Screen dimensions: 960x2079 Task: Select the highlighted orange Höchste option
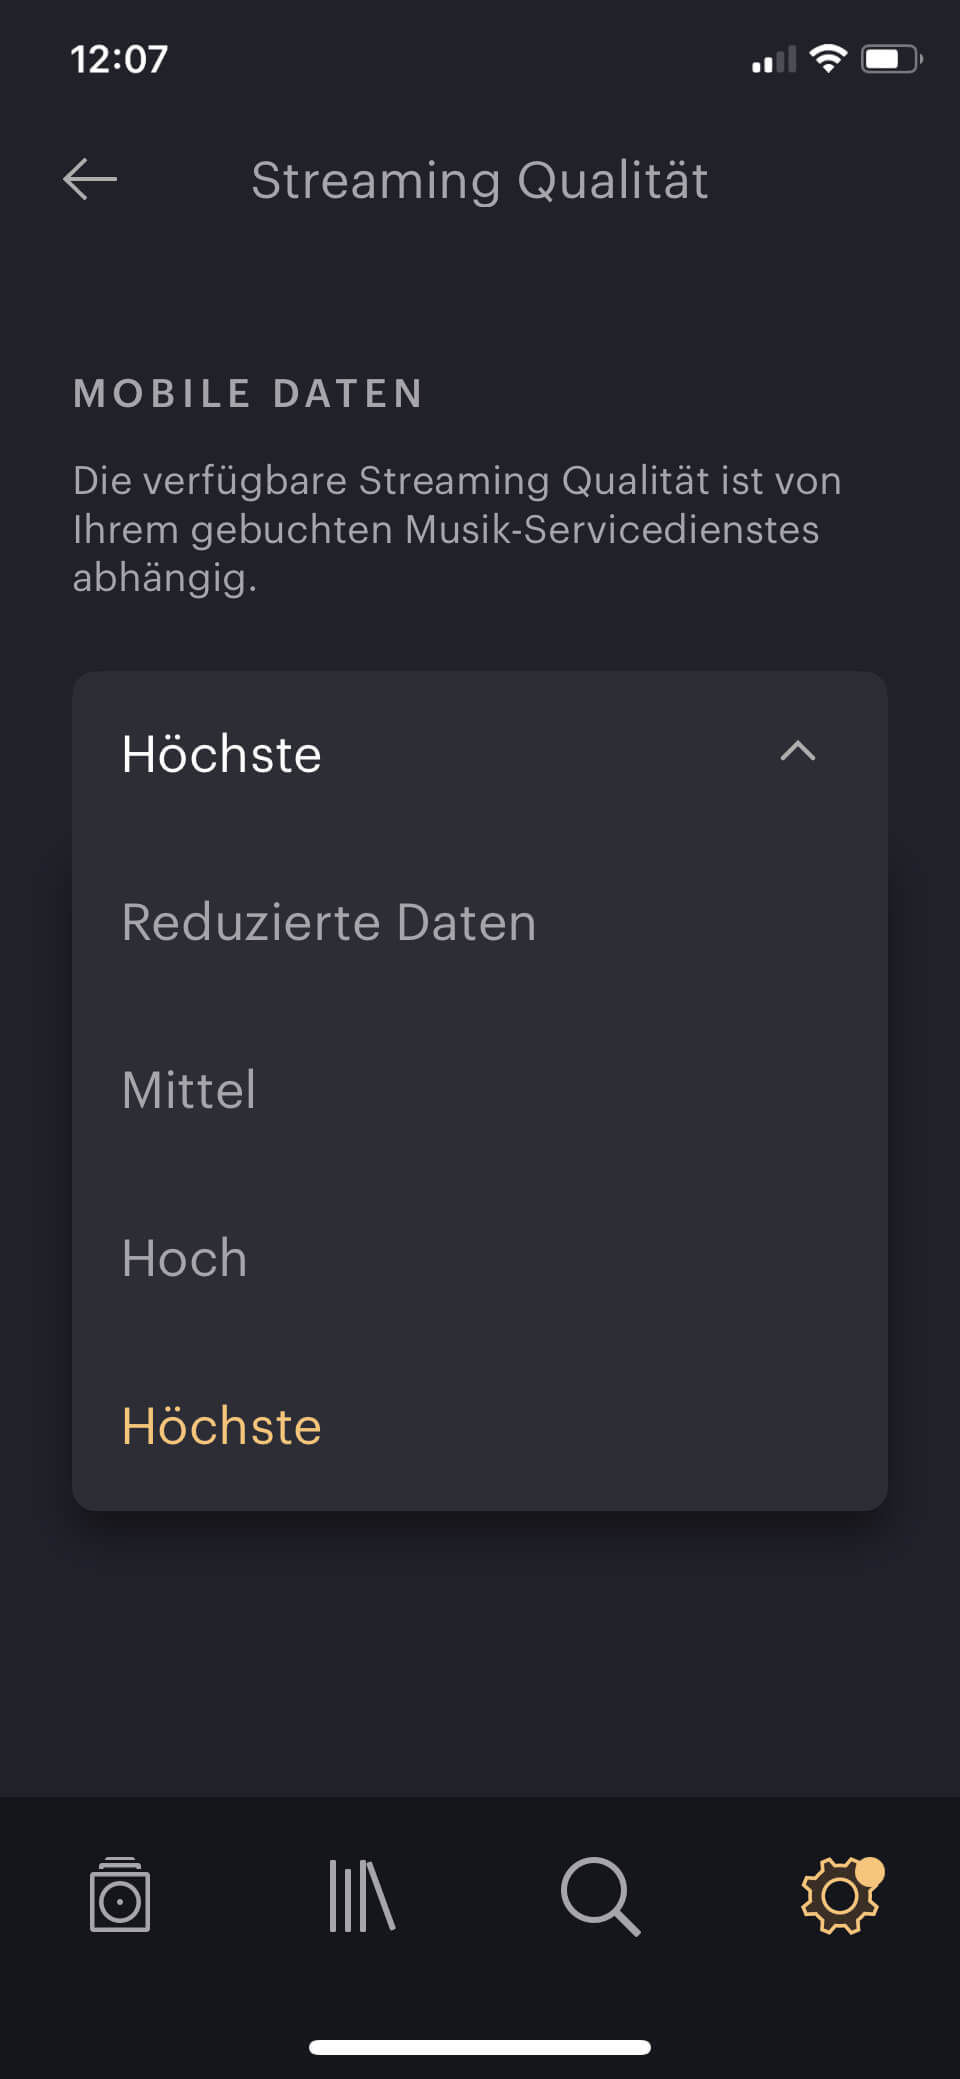[222, 1426]
